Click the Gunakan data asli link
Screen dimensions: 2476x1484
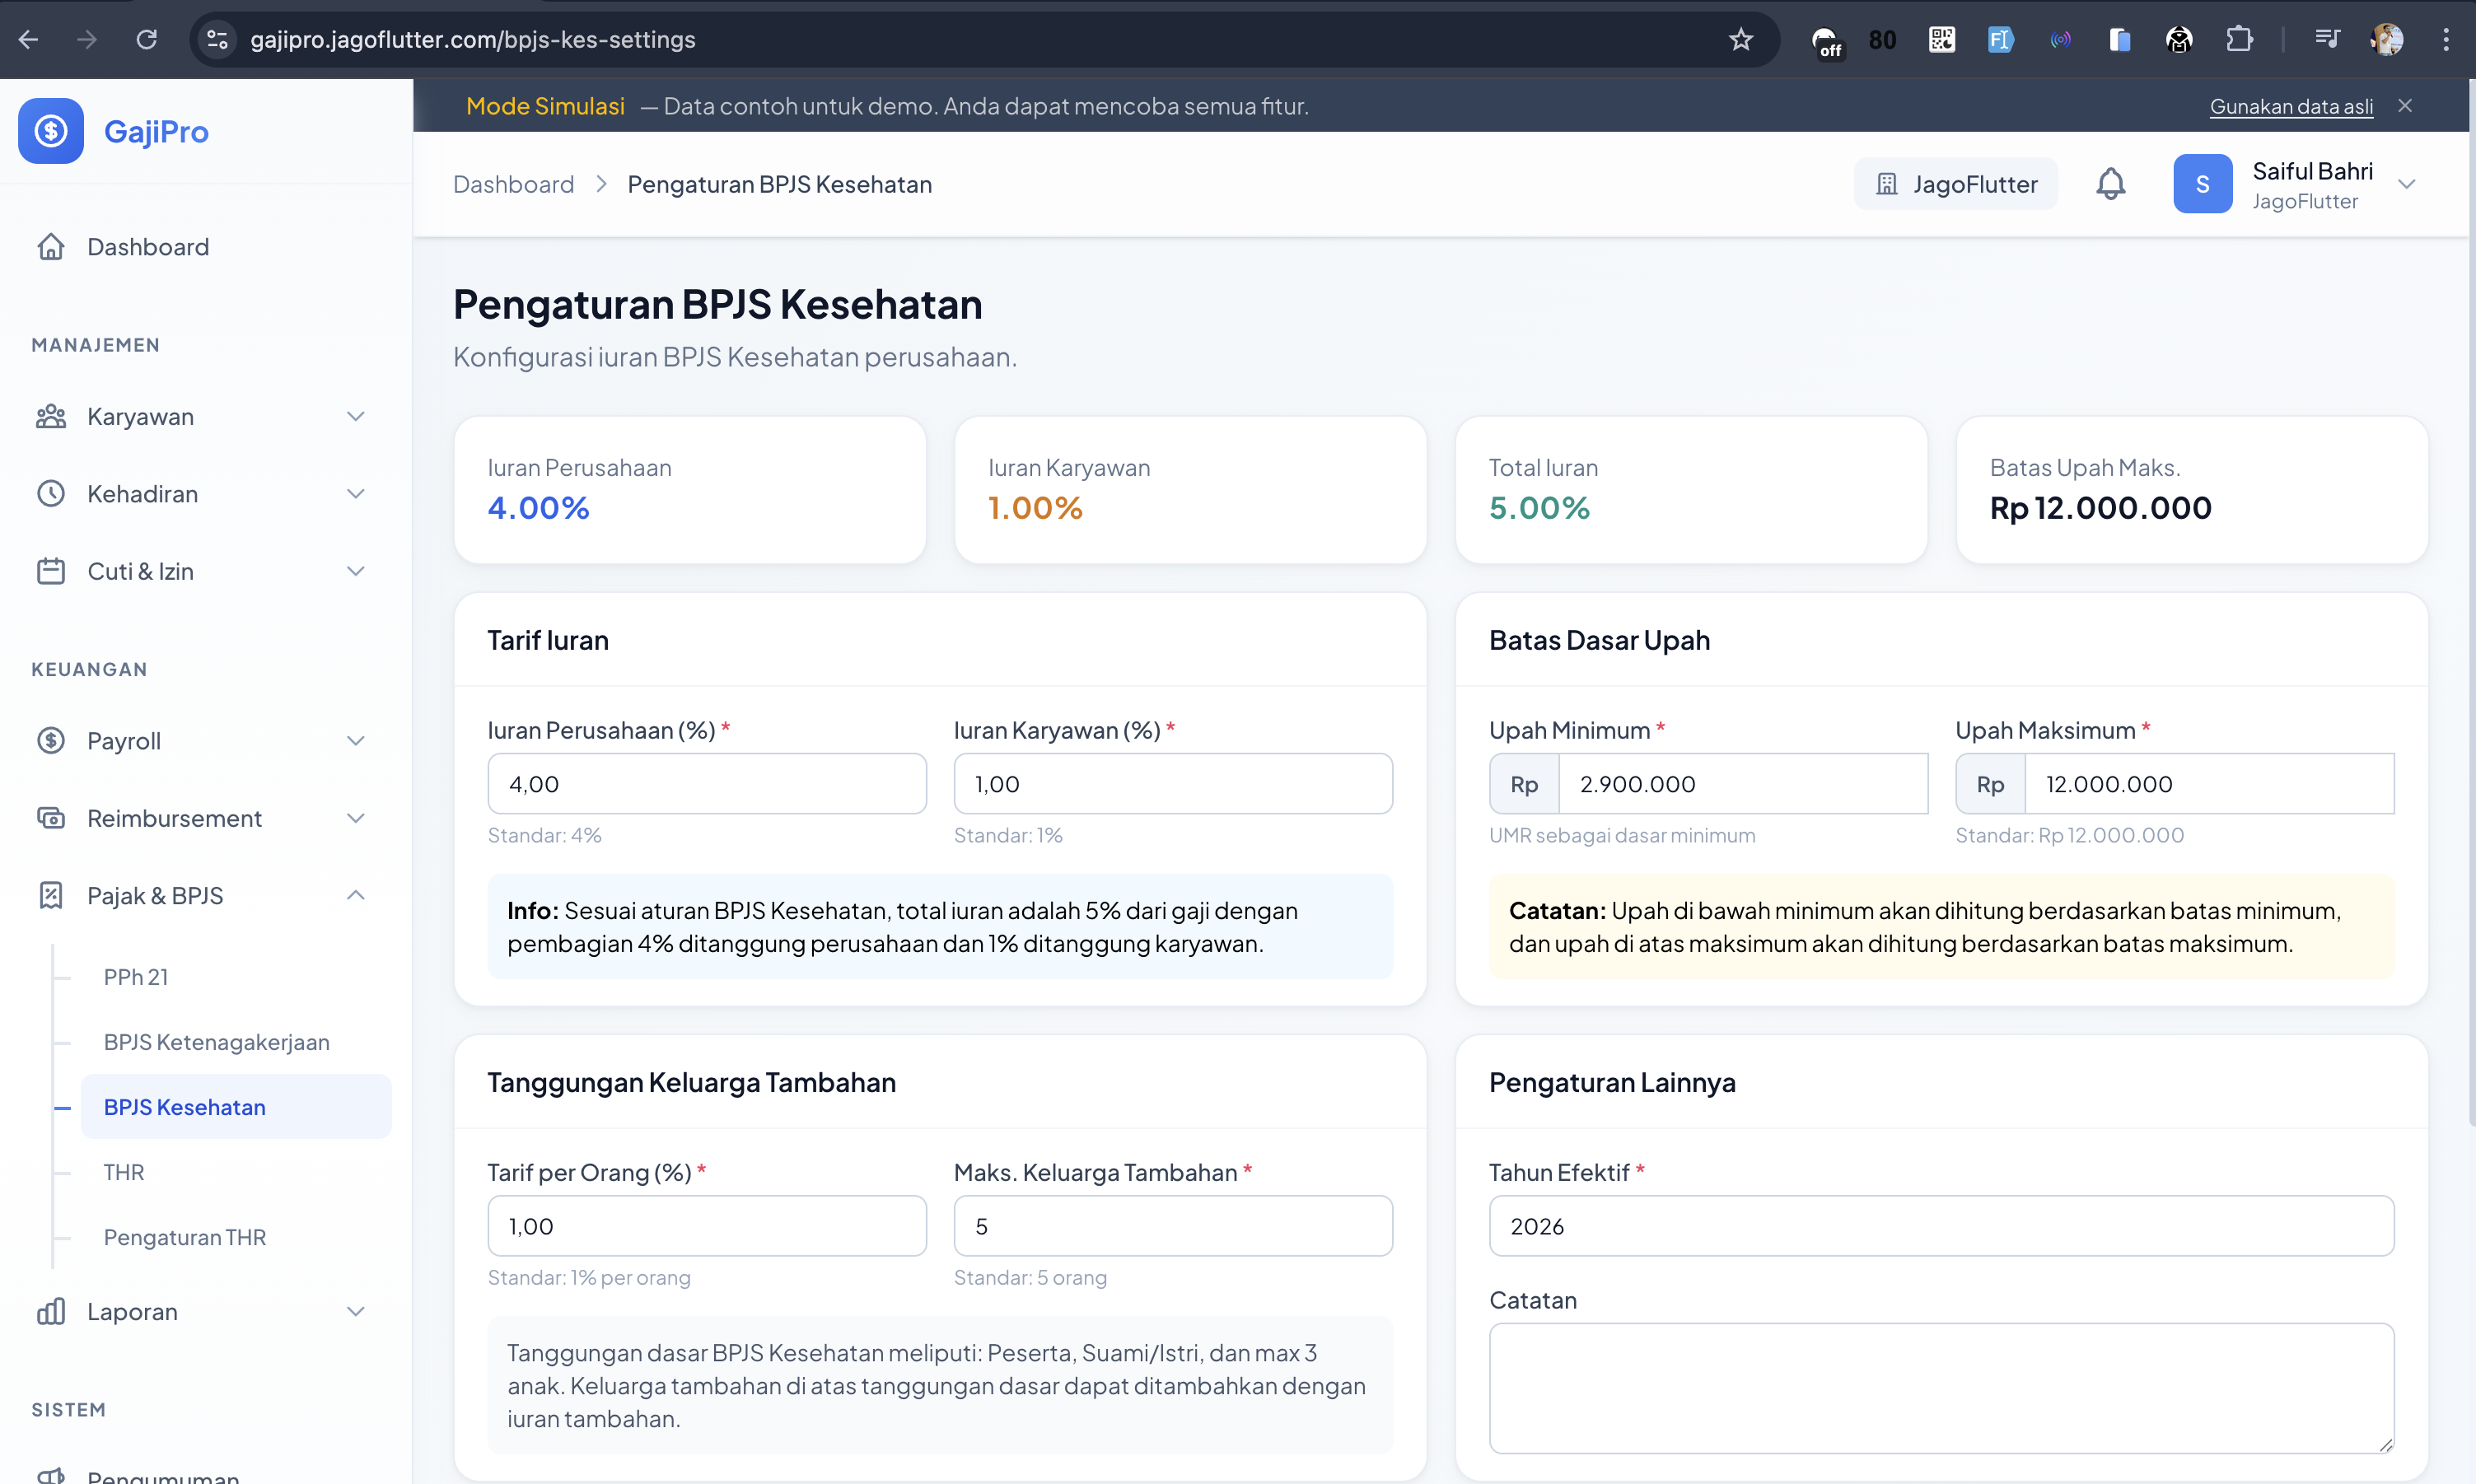(x=2290, y=106)
